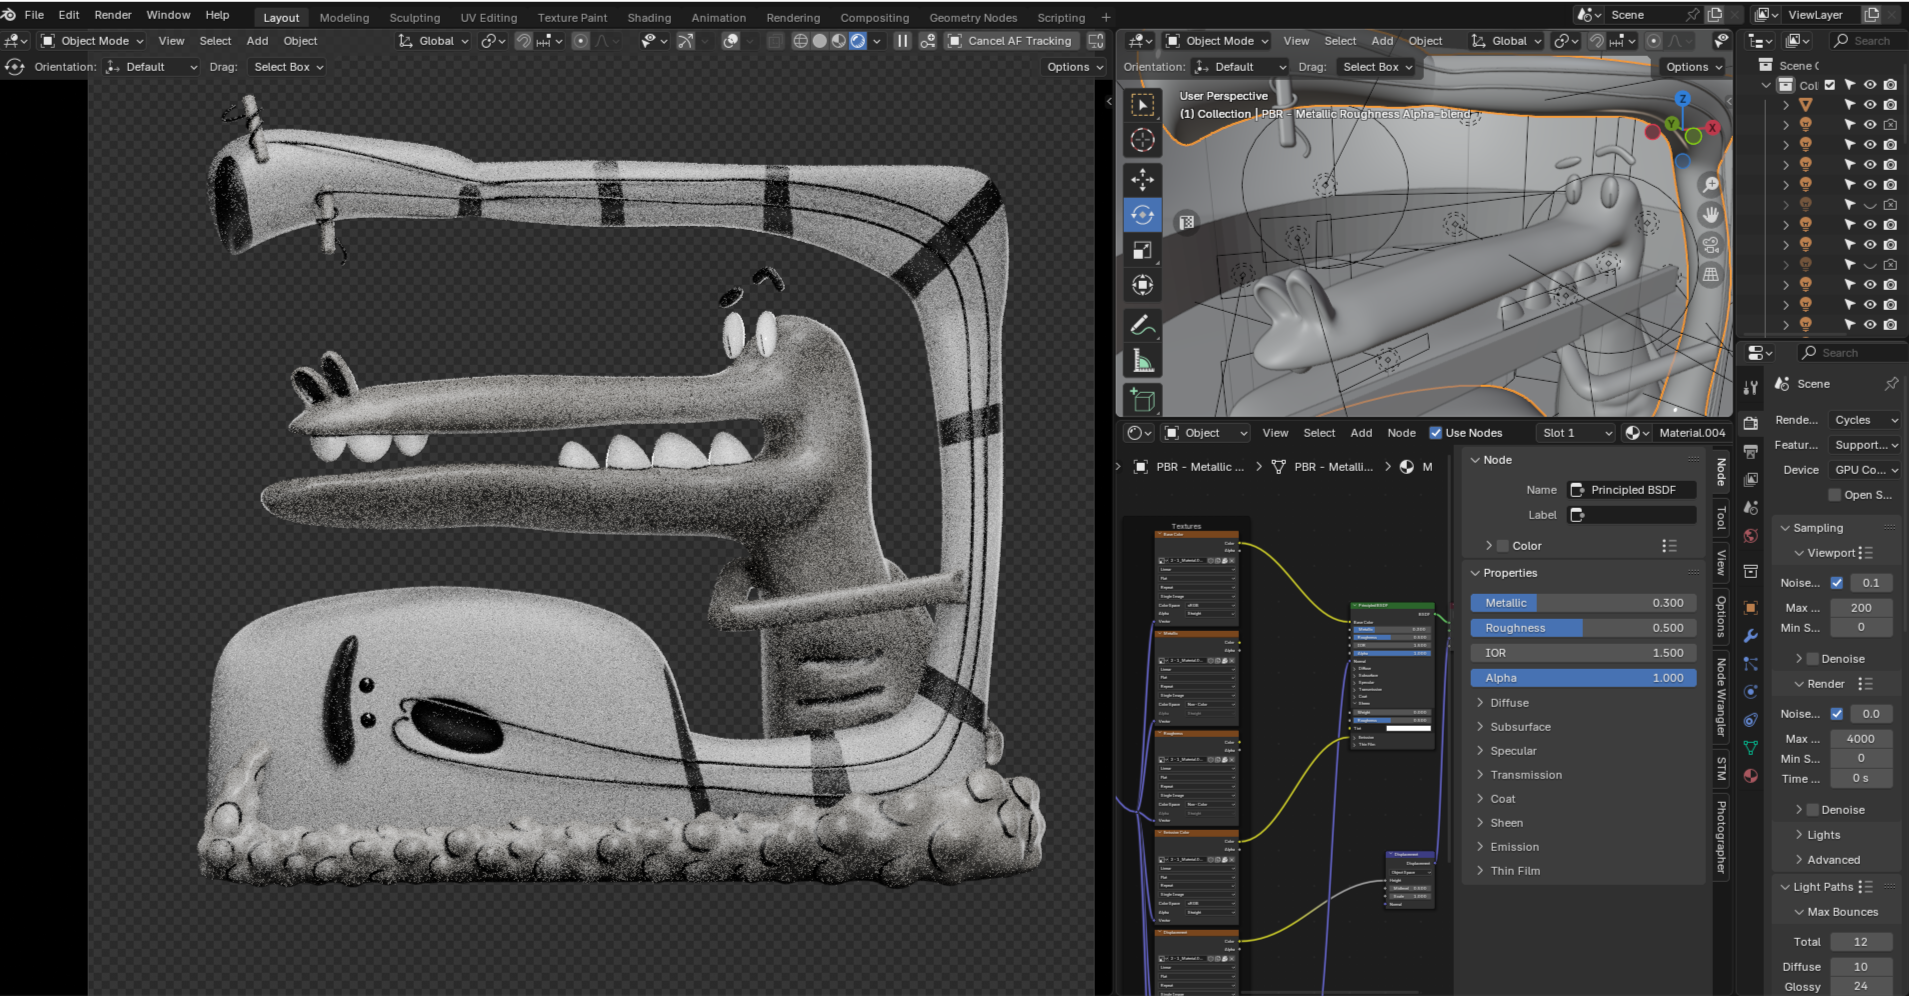Viewport: 1909px width, 996px height.
Task: Click the Options button in right viewport
Action: 1694,67
